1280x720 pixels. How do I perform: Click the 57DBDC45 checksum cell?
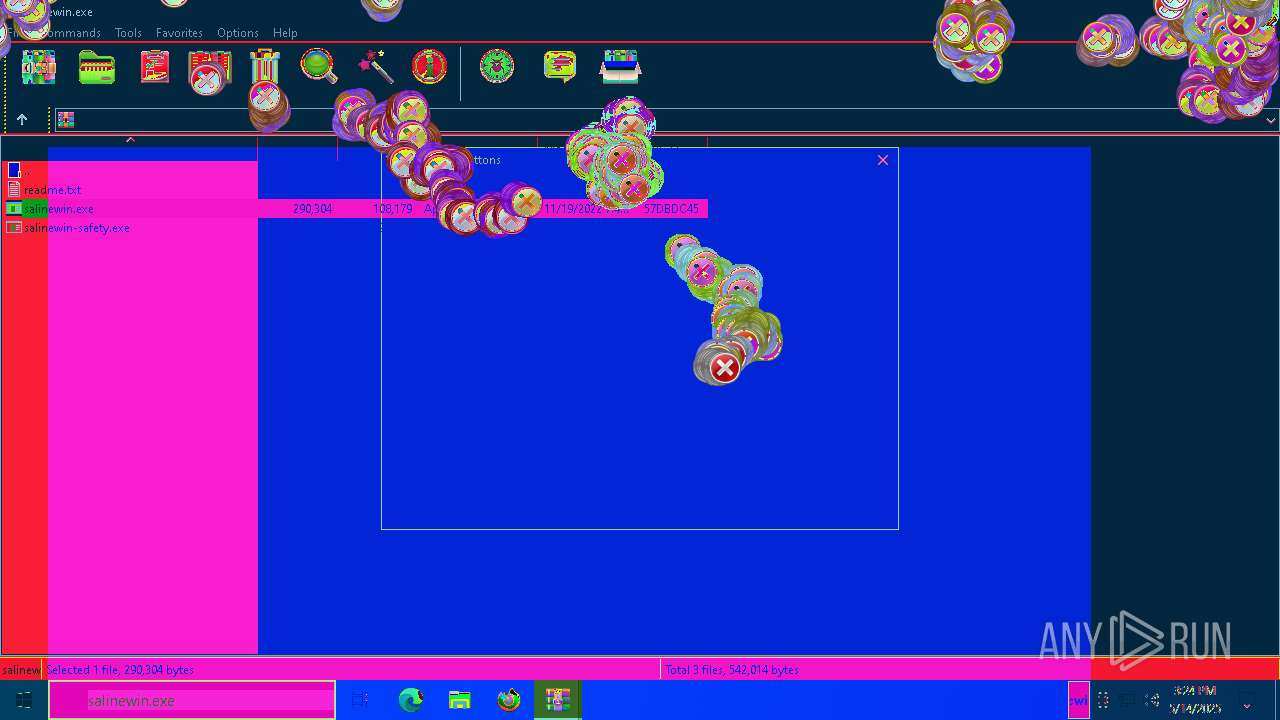tap(671, 209)
